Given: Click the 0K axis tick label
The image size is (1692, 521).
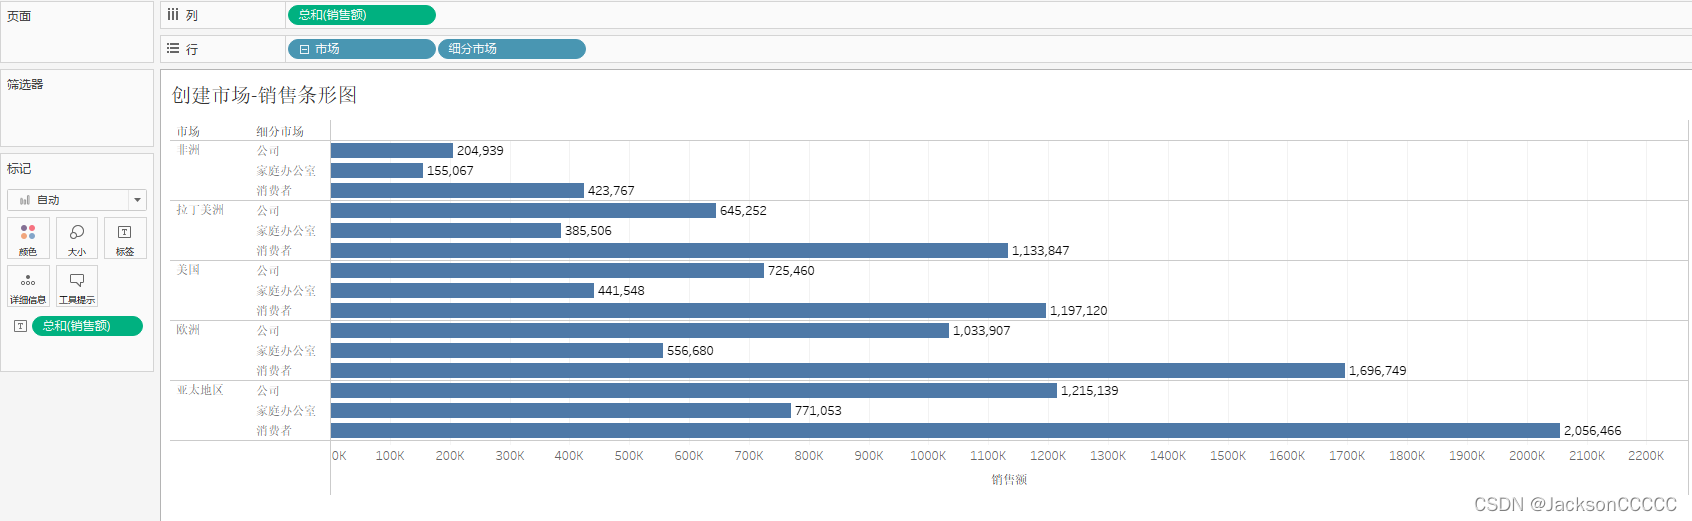Looking at the screenshot, I should click(x=339, y=456).
